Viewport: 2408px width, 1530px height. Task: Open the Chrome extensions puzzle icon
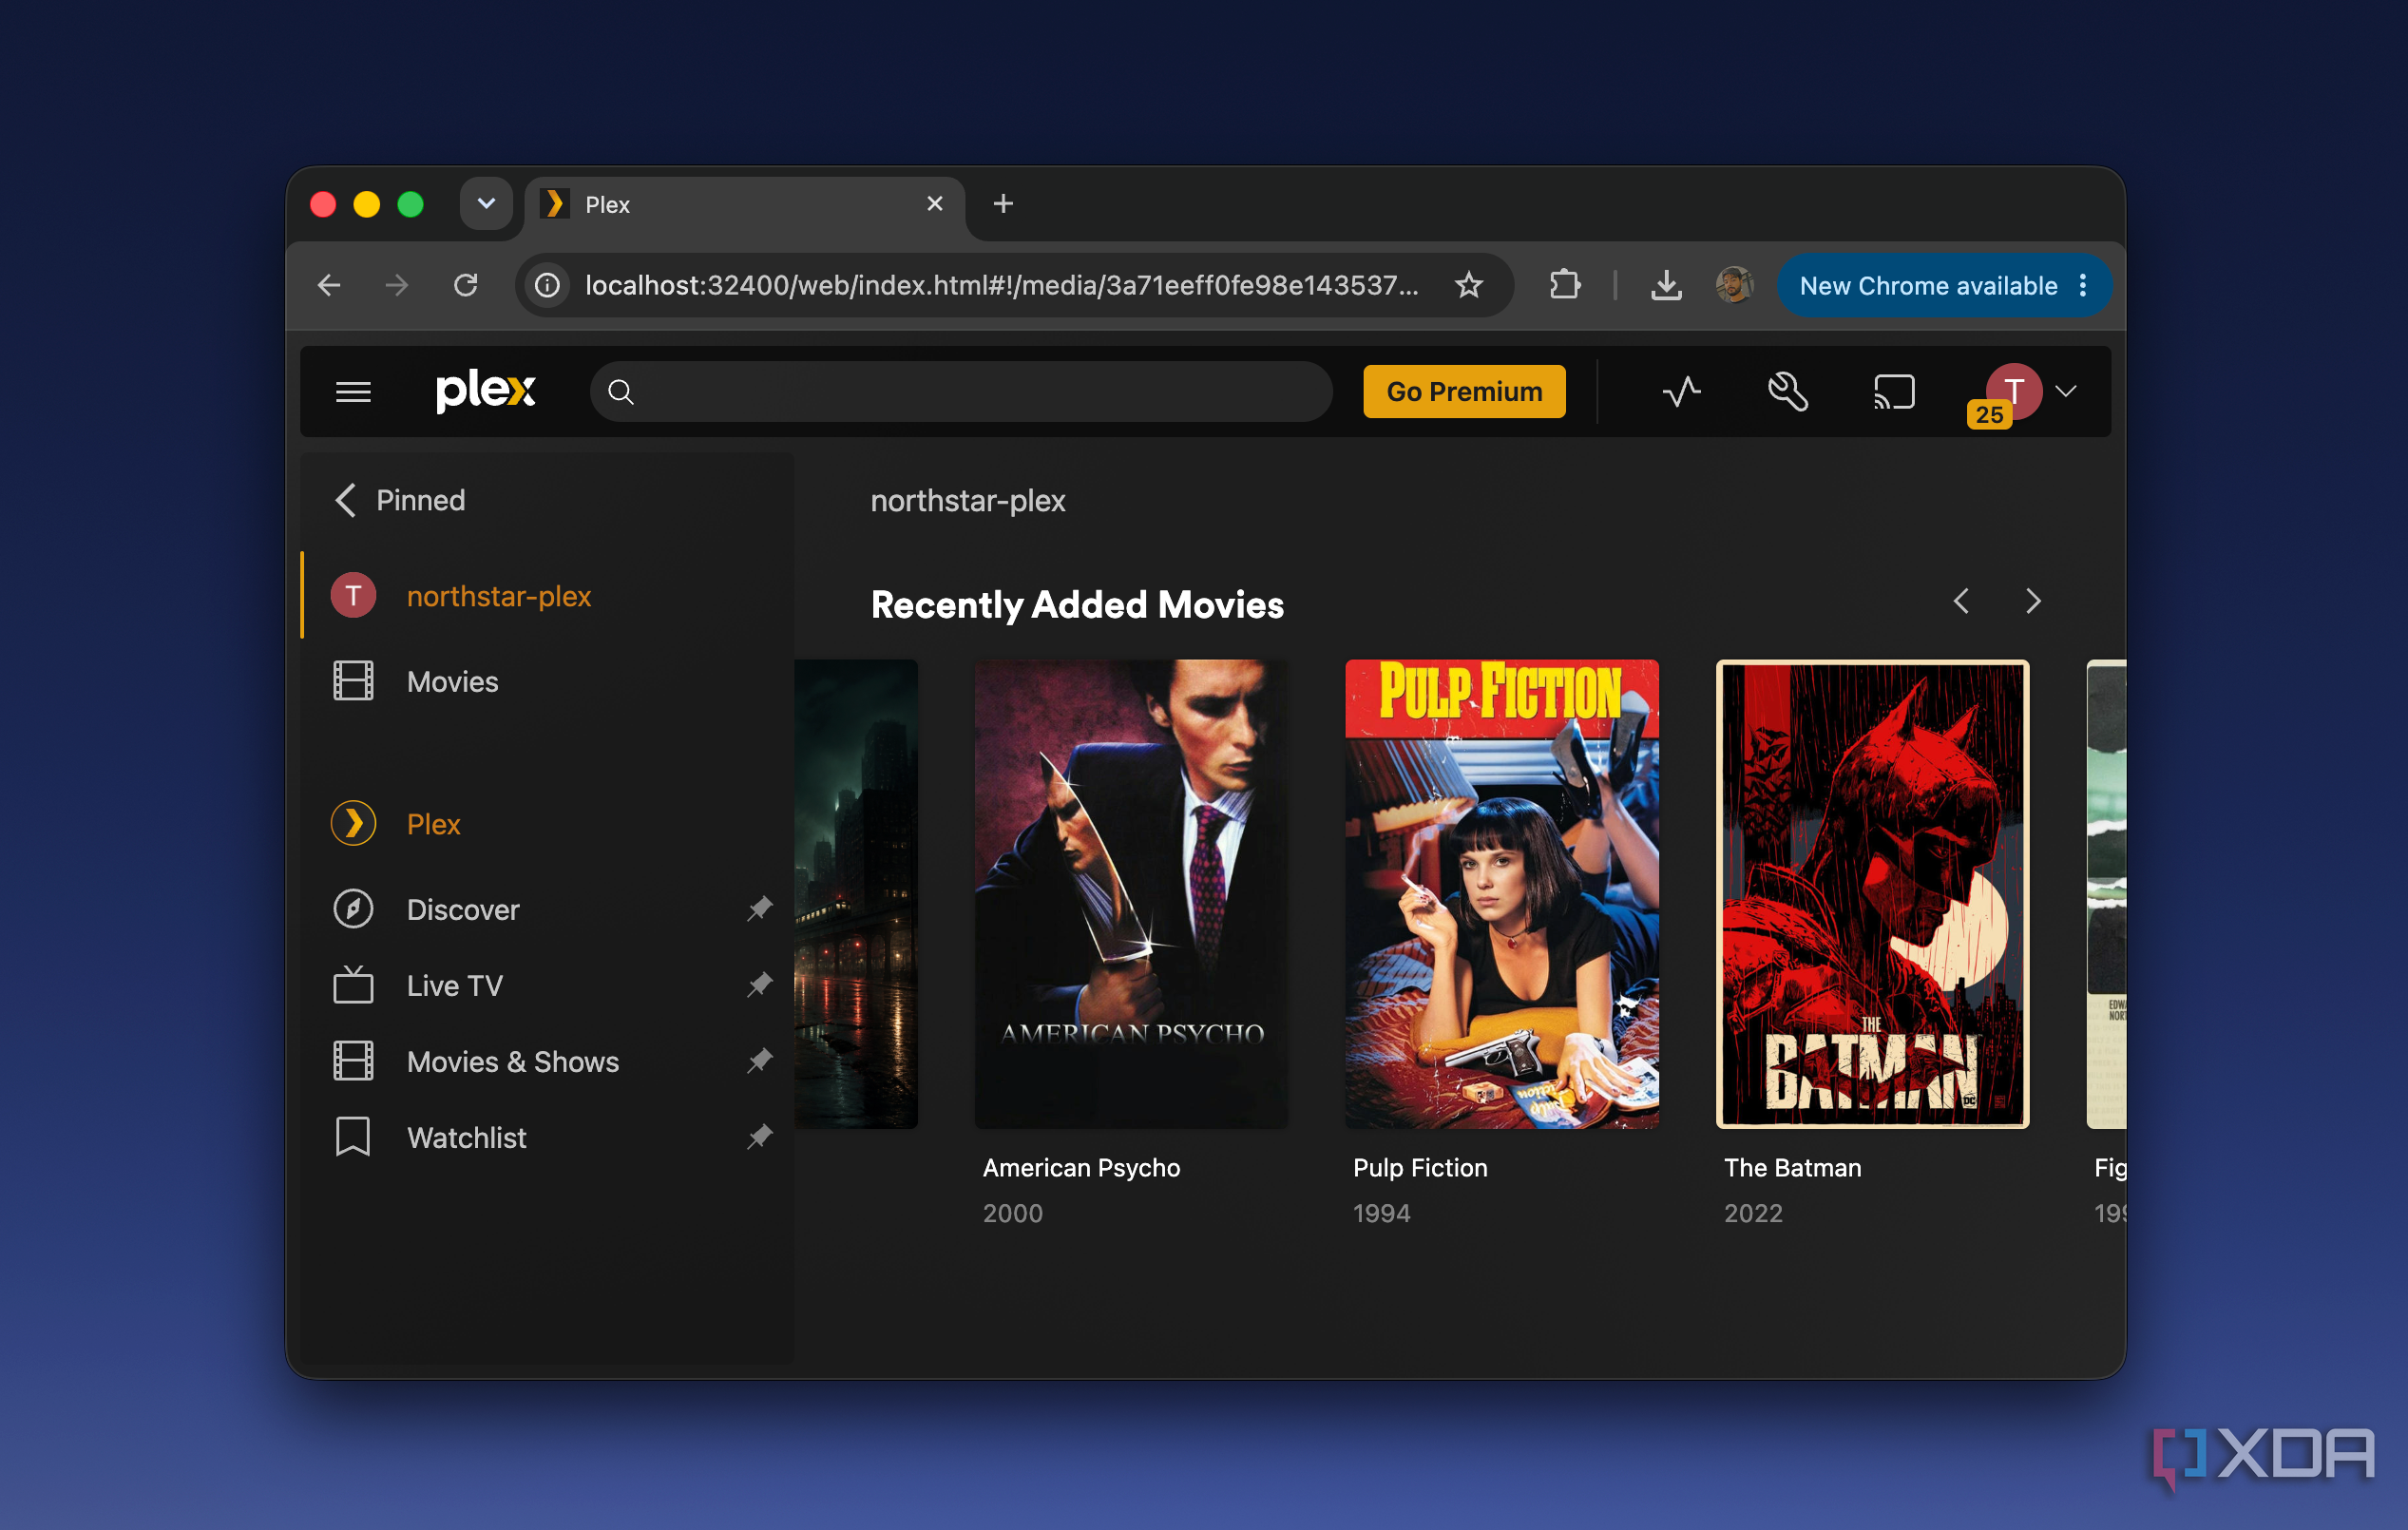(1565, 286)
